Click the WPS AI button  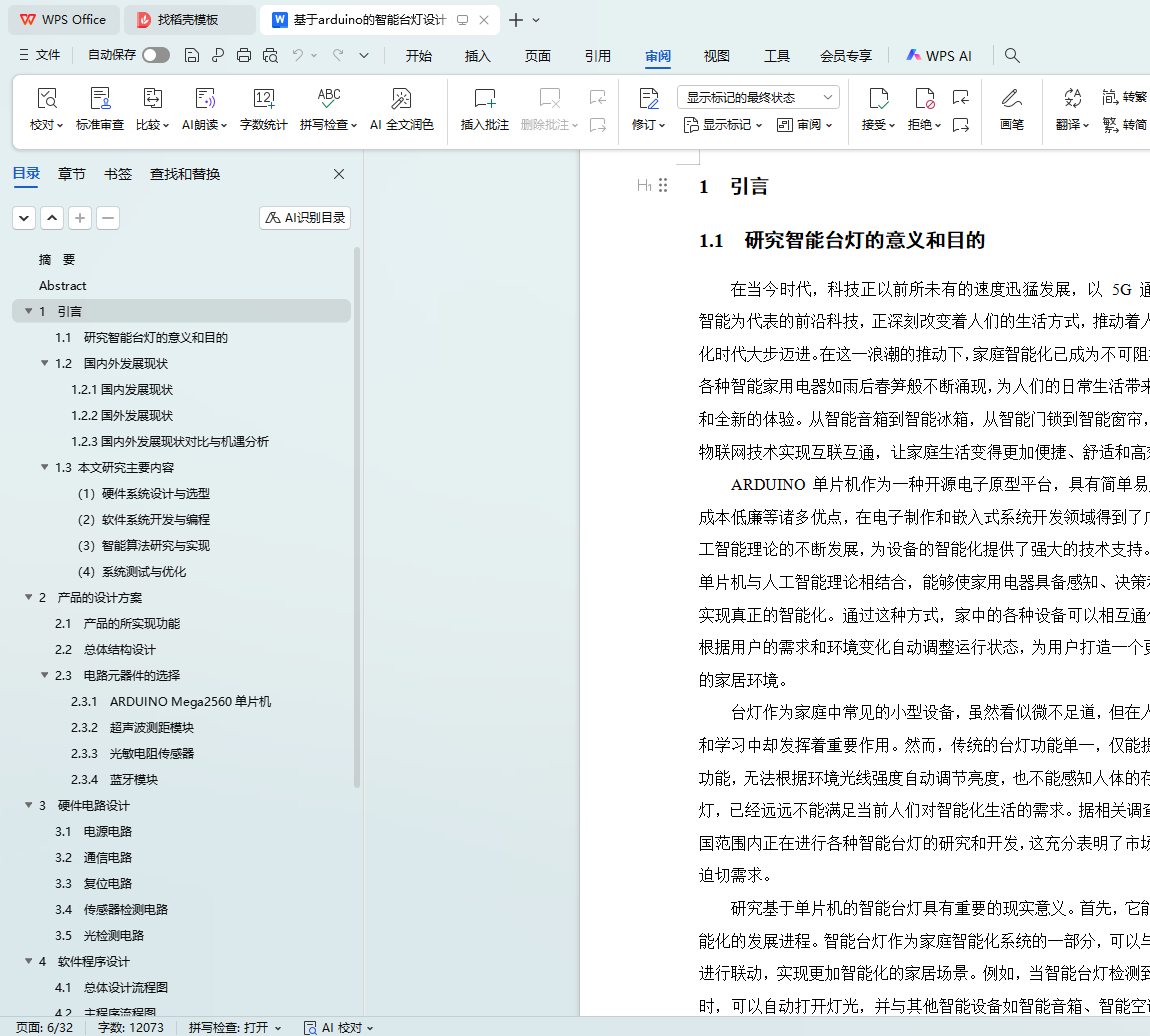(939, 56)
